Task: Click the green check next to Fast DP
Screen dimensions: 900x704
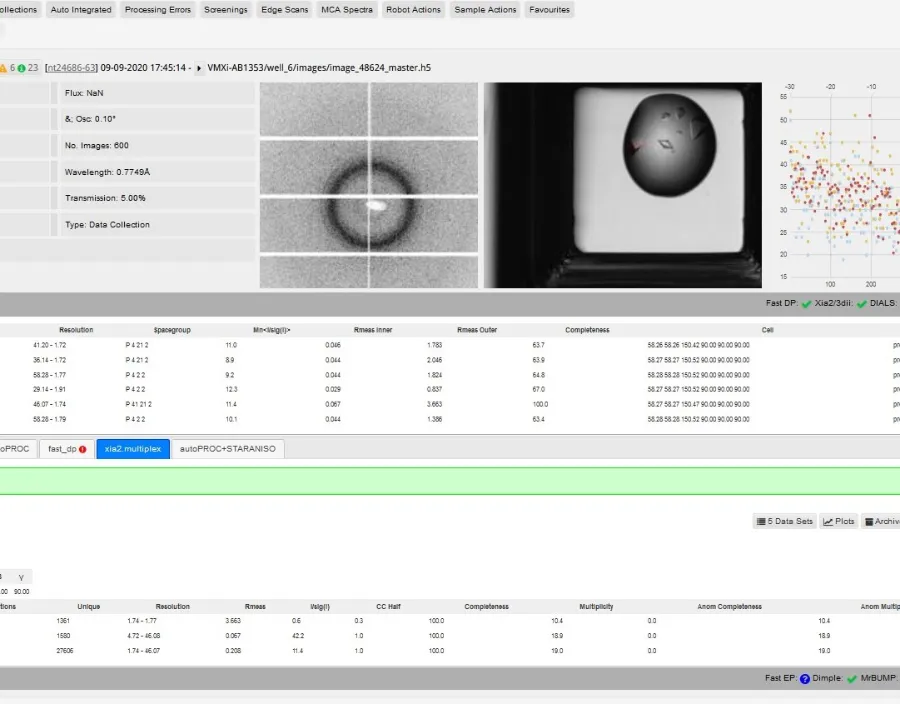Action: click(x=806, y=304)
